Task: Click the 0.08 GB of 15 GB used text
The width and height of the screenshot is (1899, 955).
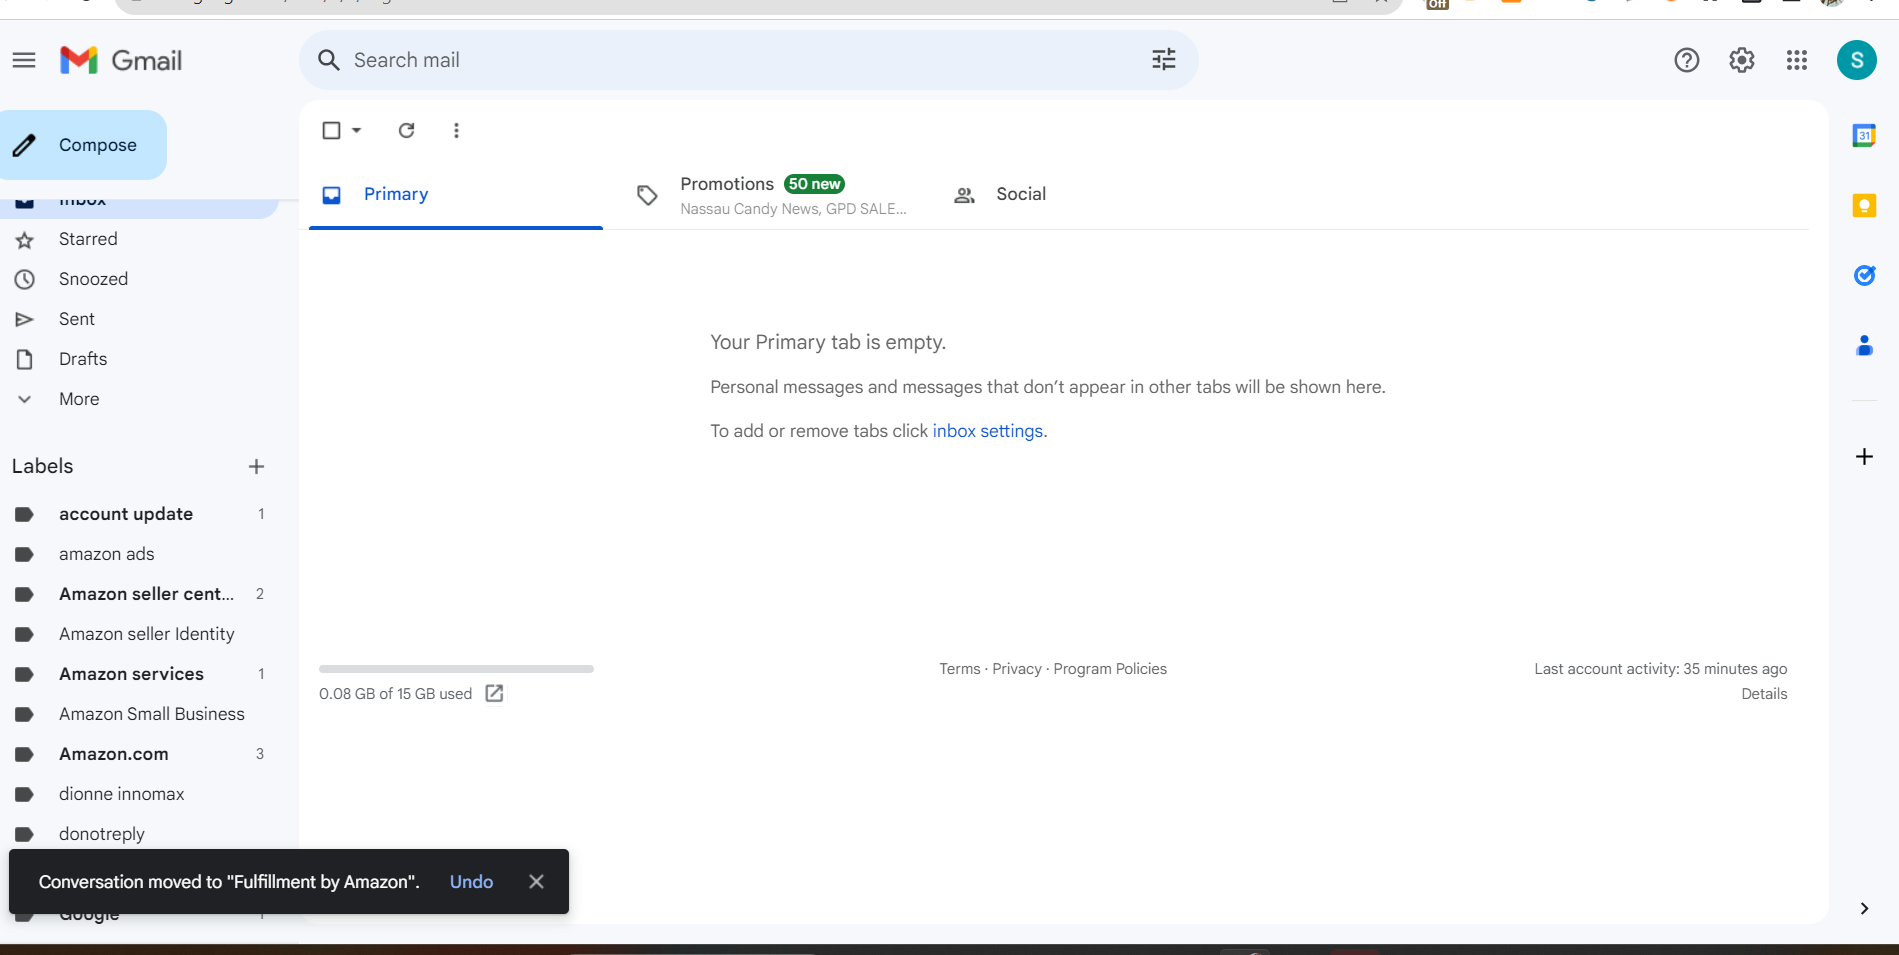Action: (x=395, y=694)
